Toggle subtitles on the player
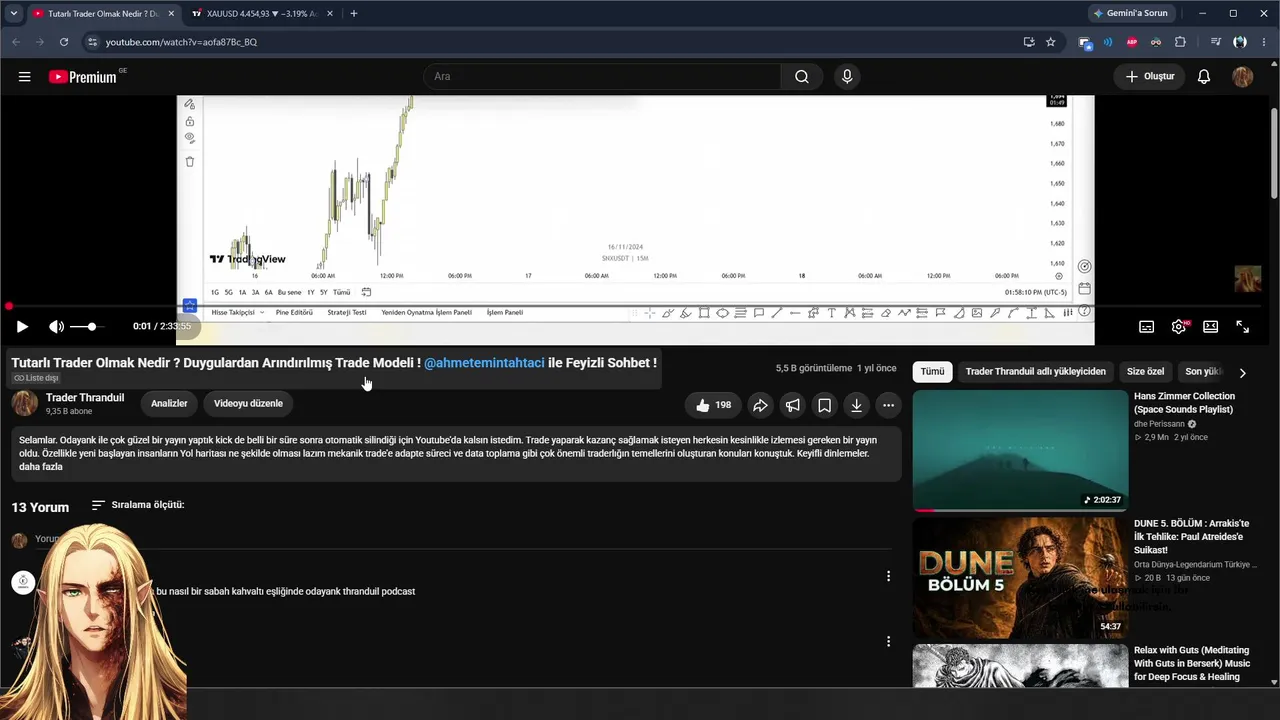 point(1147,326)
